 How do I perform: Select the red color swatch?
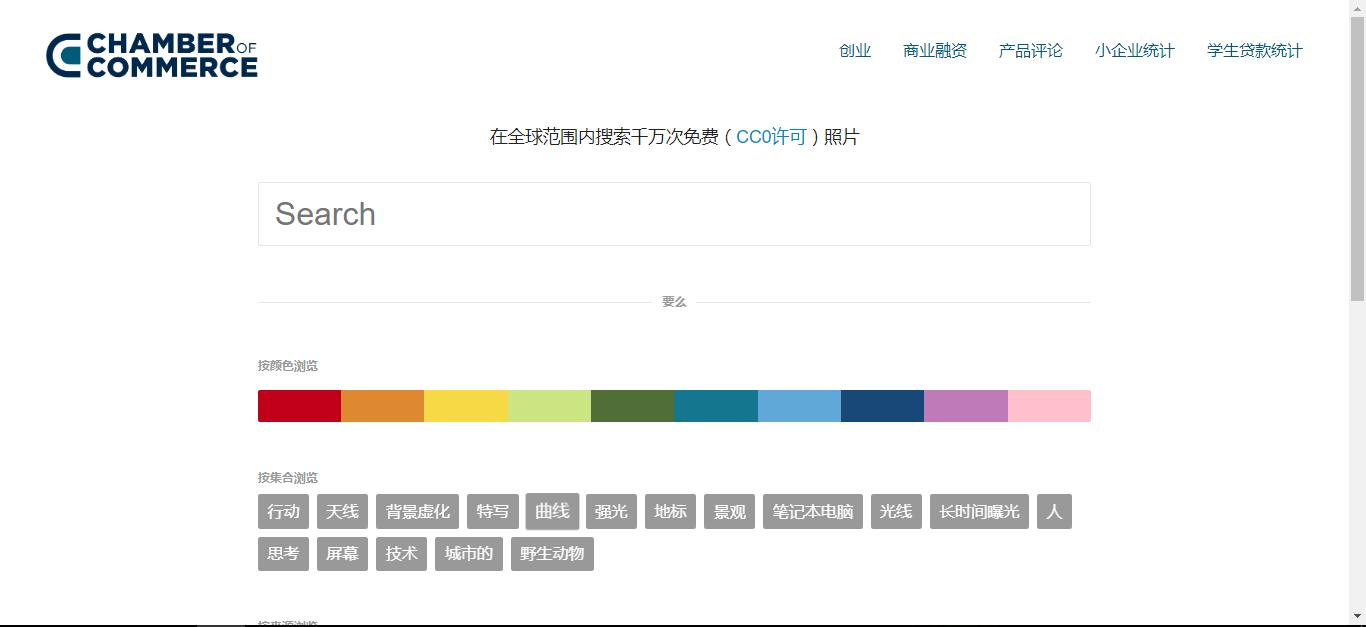299,405
